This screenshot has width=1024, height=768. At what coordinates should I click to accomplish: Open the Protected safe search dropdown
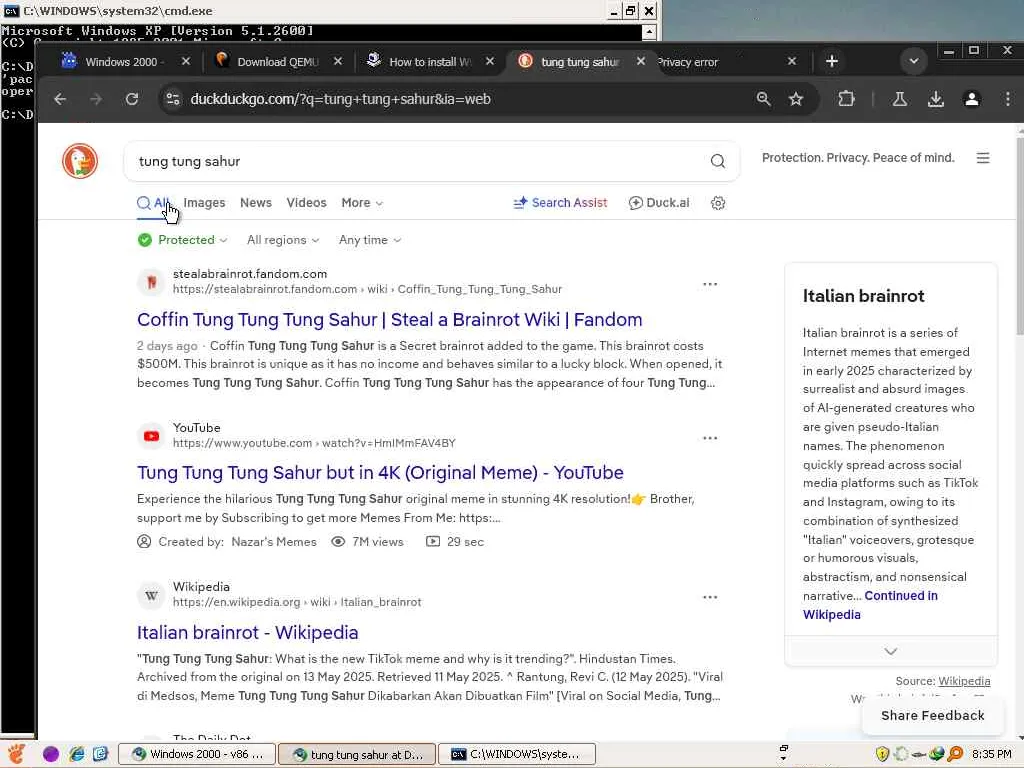click(x=183, y=240)
